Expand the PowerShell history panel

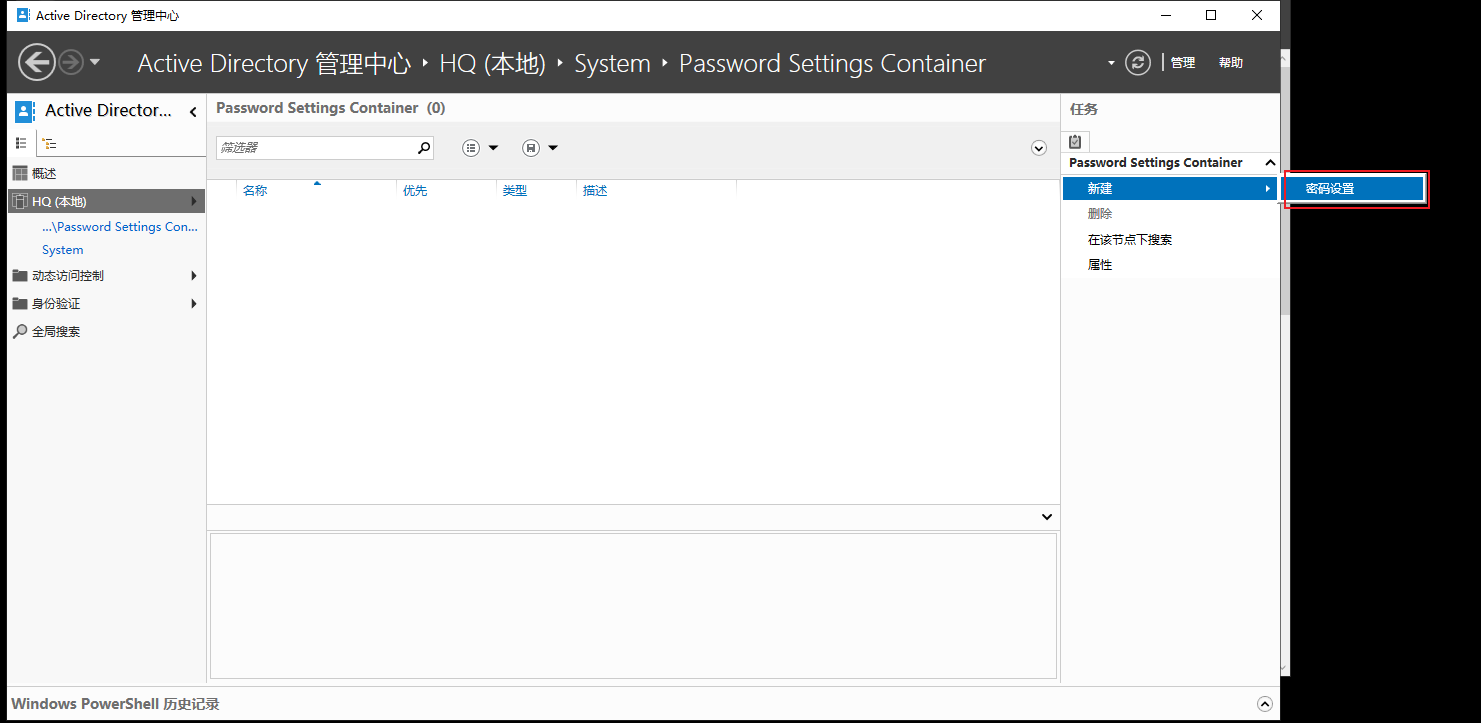pos(1265,704)
